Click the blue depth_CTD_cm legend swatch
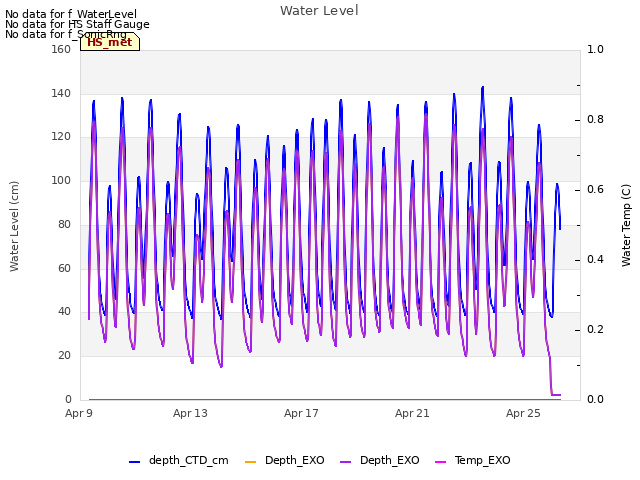This screenshot has width=640, height=480. click(134, 462)
